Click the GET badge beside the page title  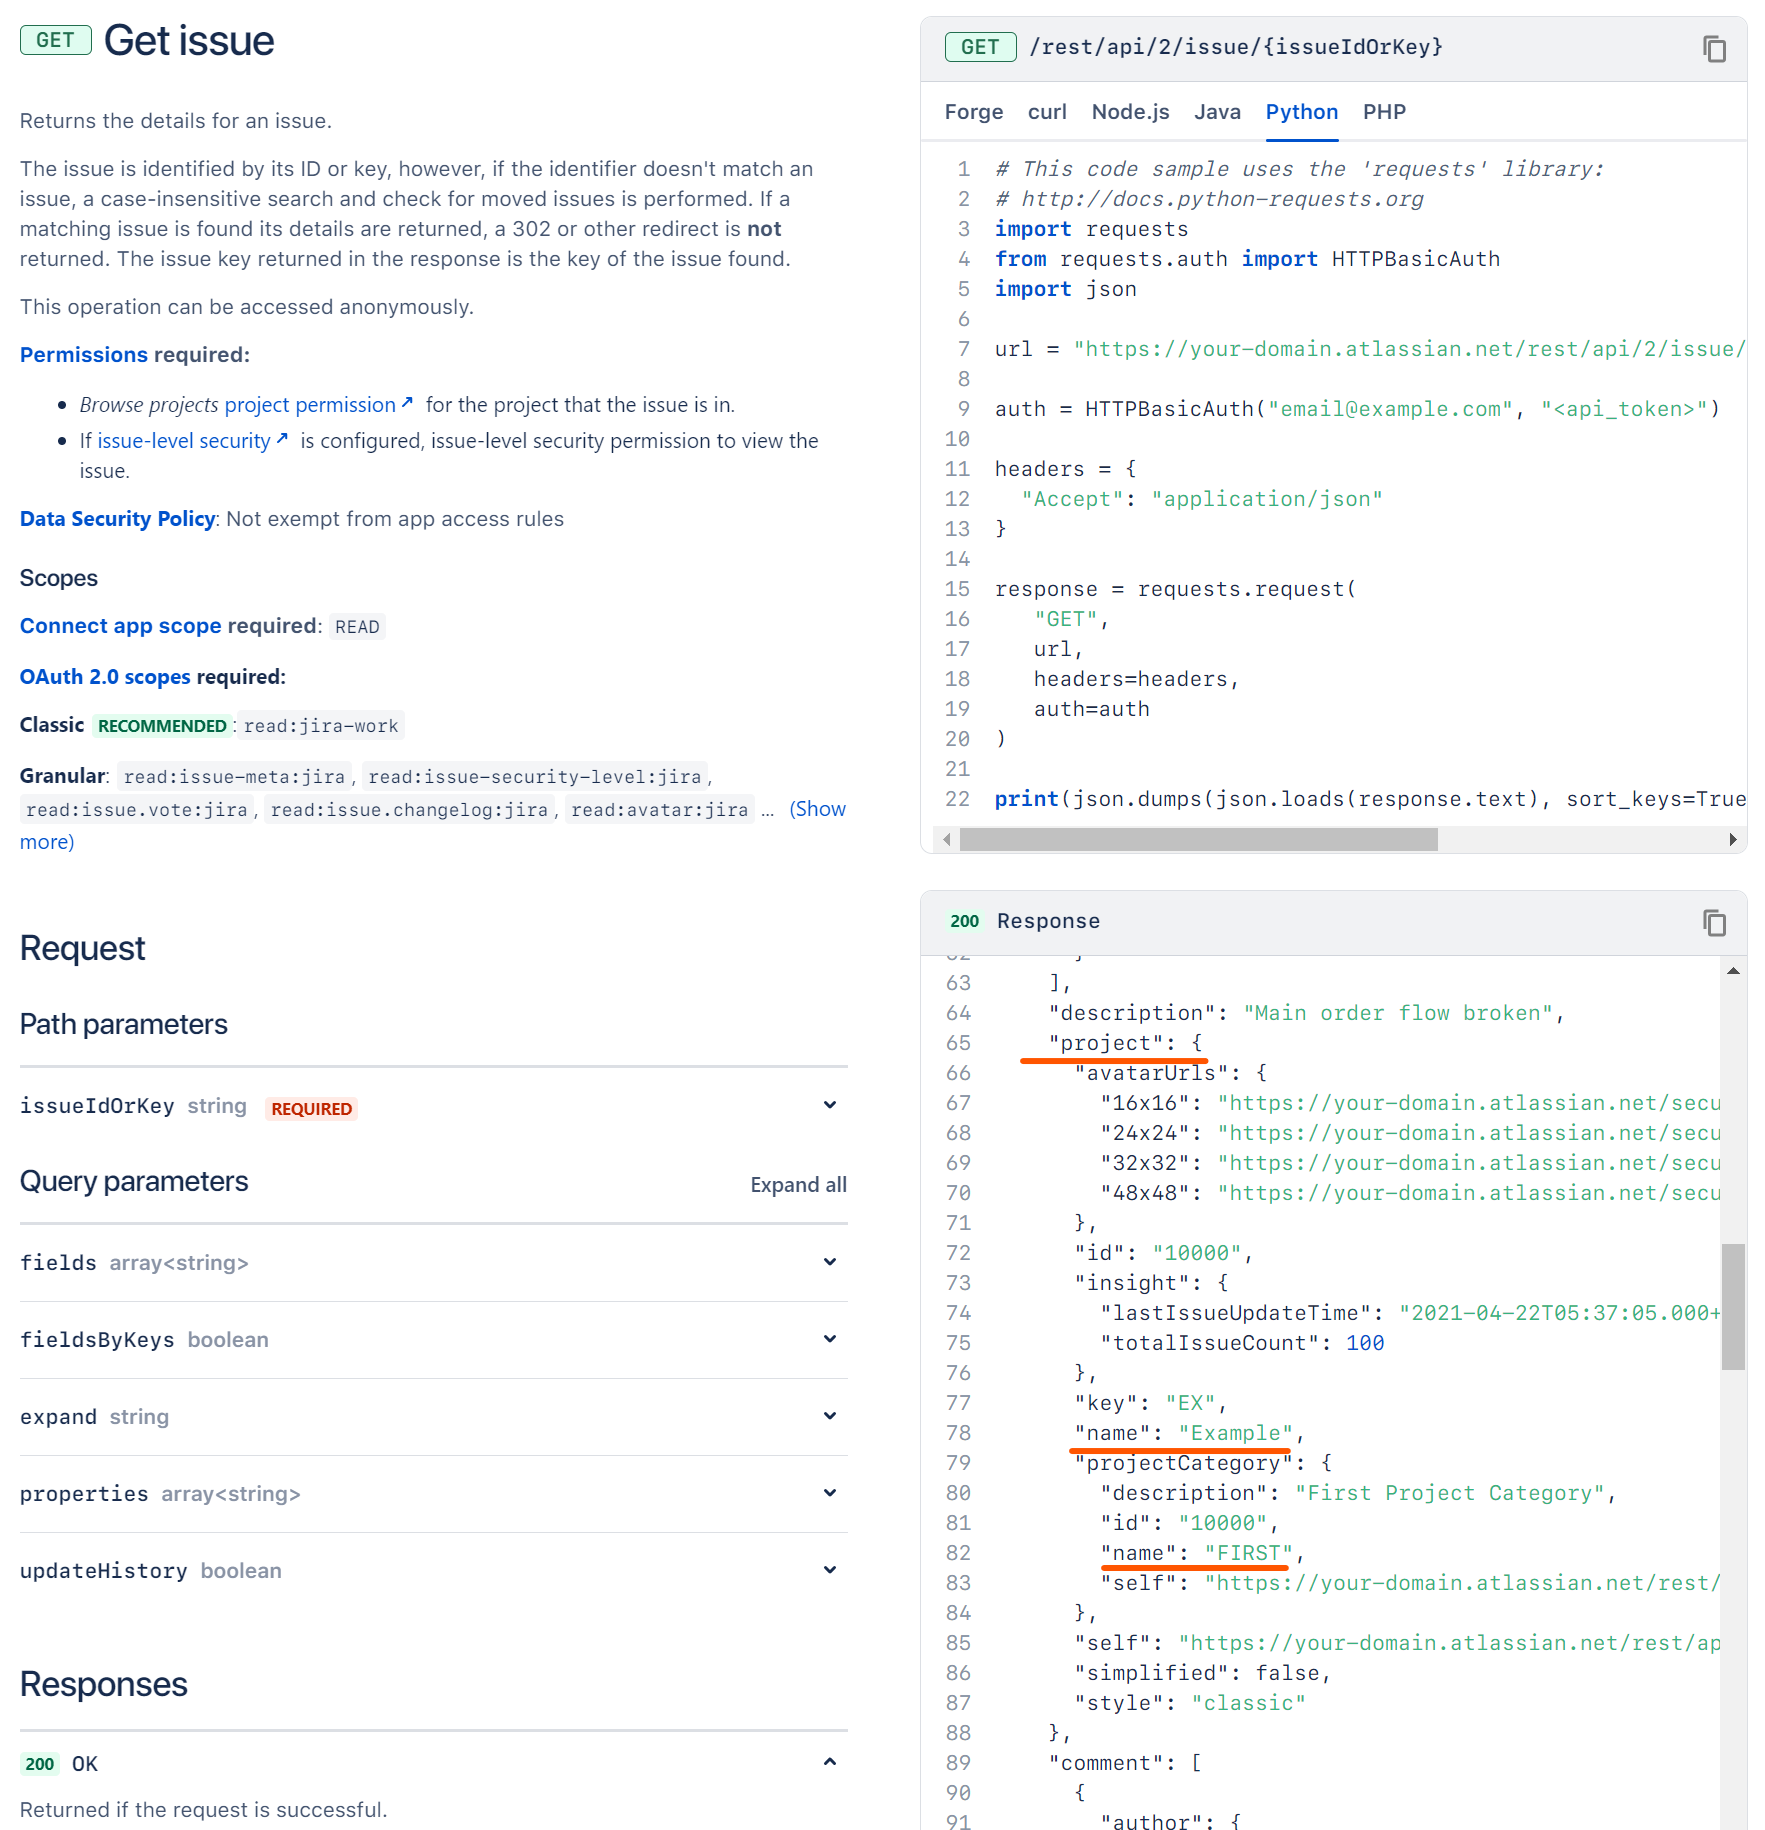point(56,40)
